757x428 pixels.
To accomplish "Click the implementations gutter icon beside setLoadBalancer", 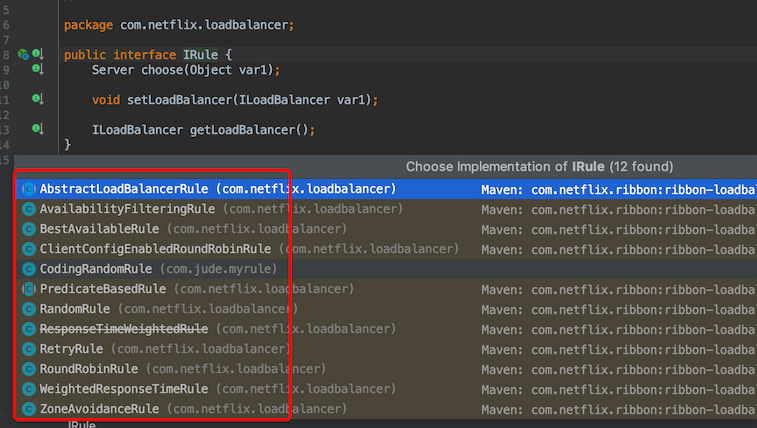I will coord(38,99).
